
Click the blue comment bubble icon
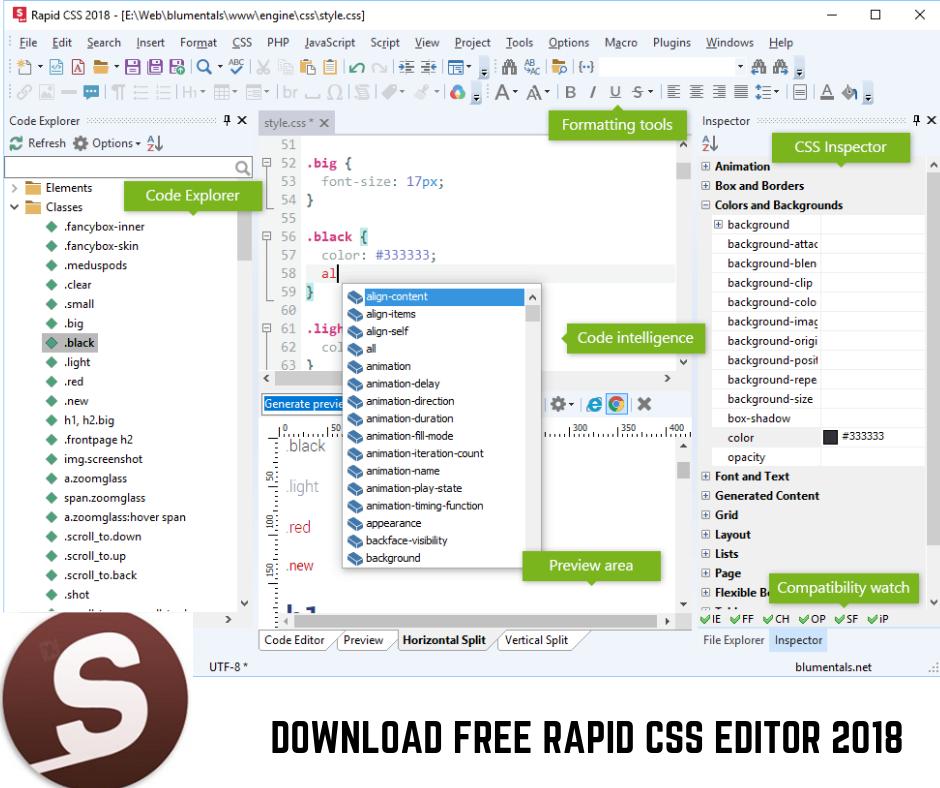[91, 92]
